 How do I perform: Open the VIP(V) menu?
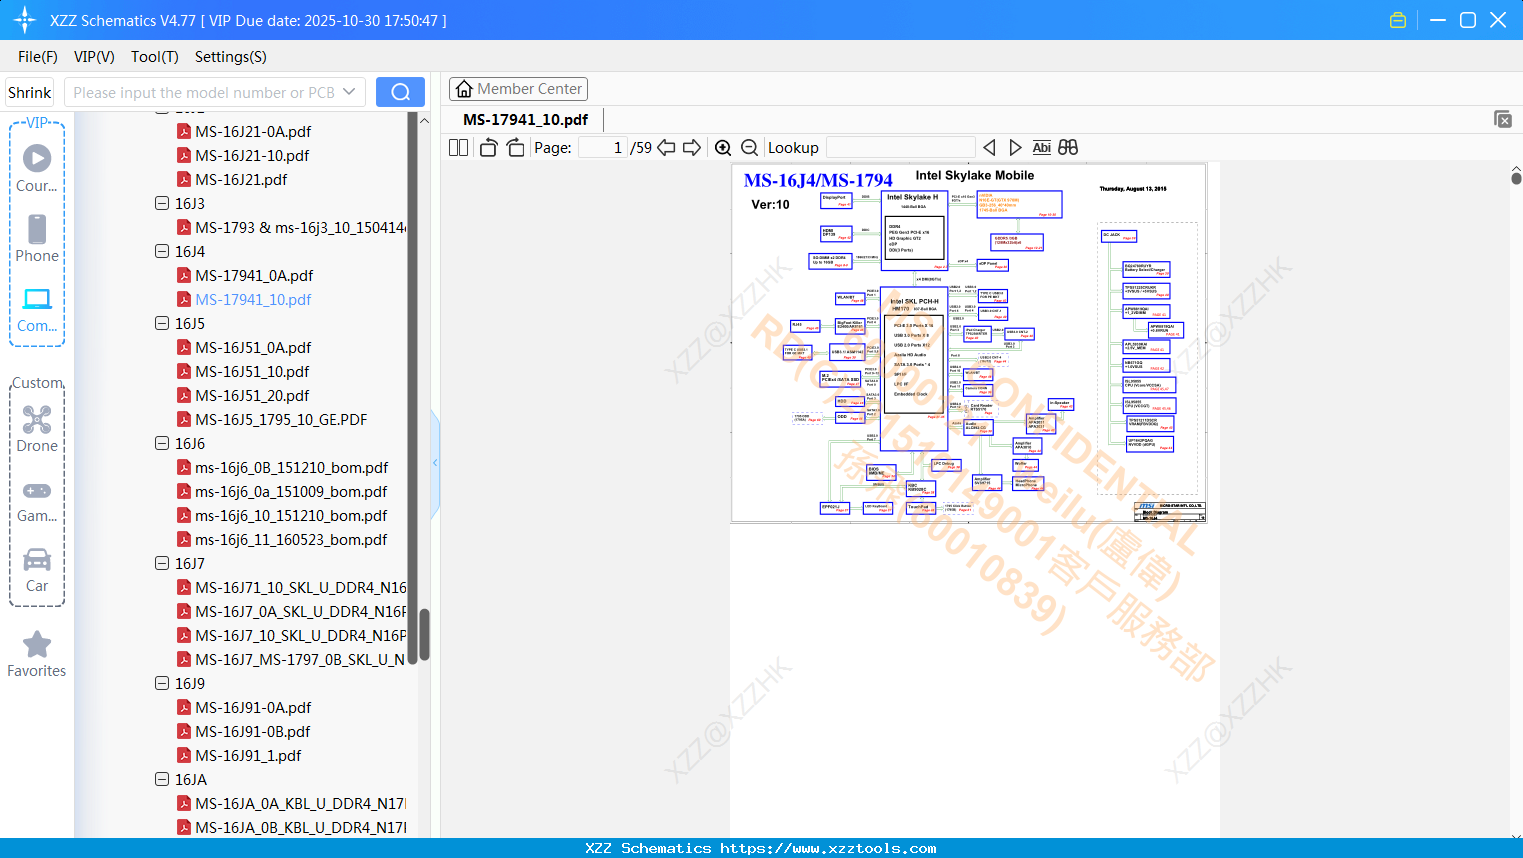coord(94,57)
